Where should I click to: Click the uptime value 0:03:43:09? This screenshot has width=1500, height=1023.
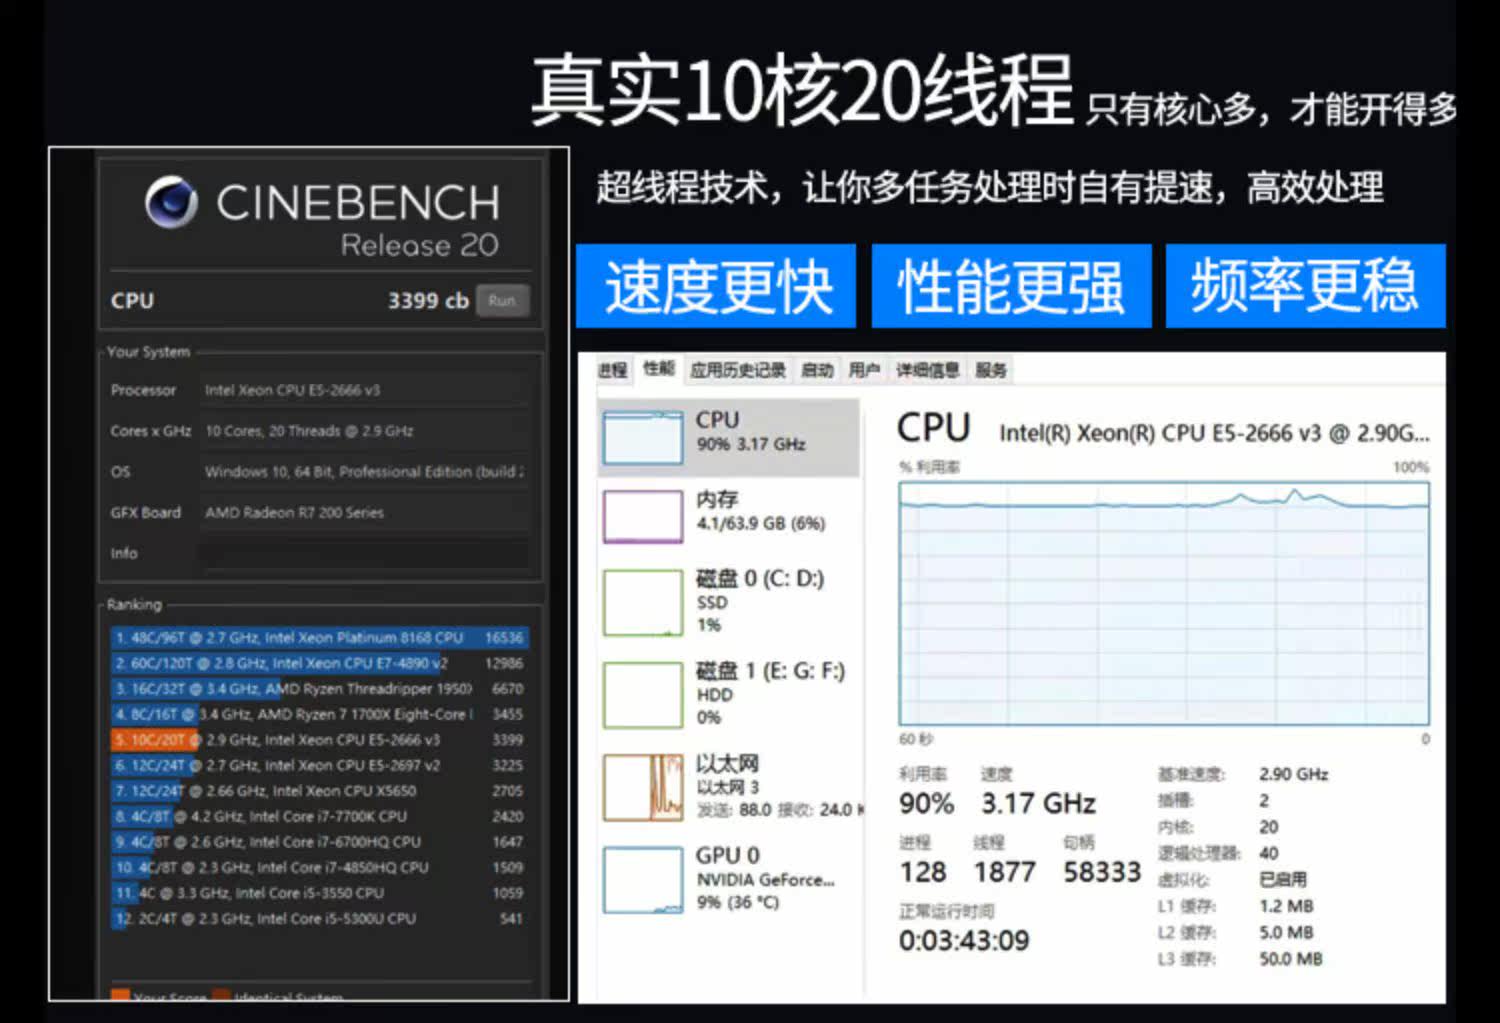964,941
